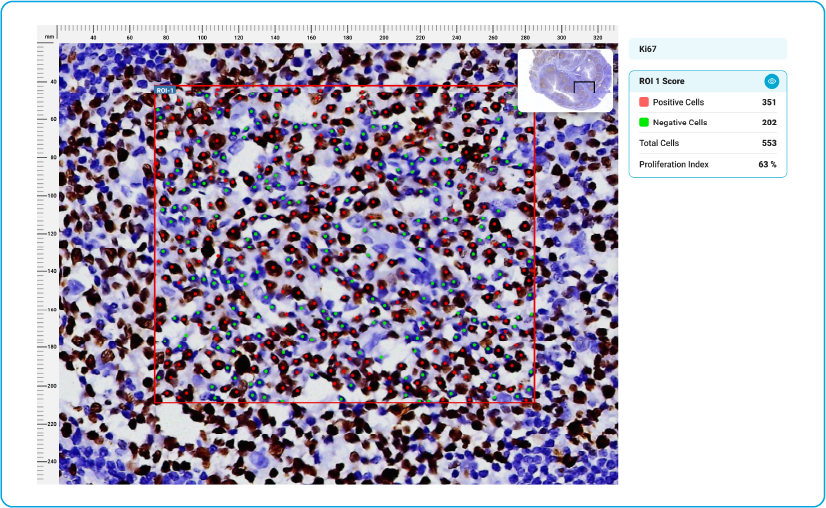Click the Proliferation Index row label

coord(674,164)
